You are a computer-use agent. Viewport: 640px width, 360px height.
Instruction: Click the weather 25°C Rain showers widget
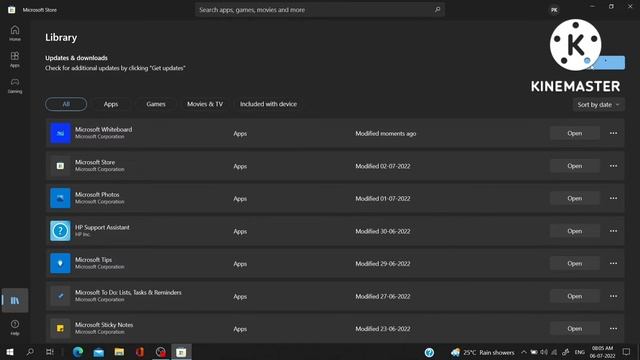[482, 352]
